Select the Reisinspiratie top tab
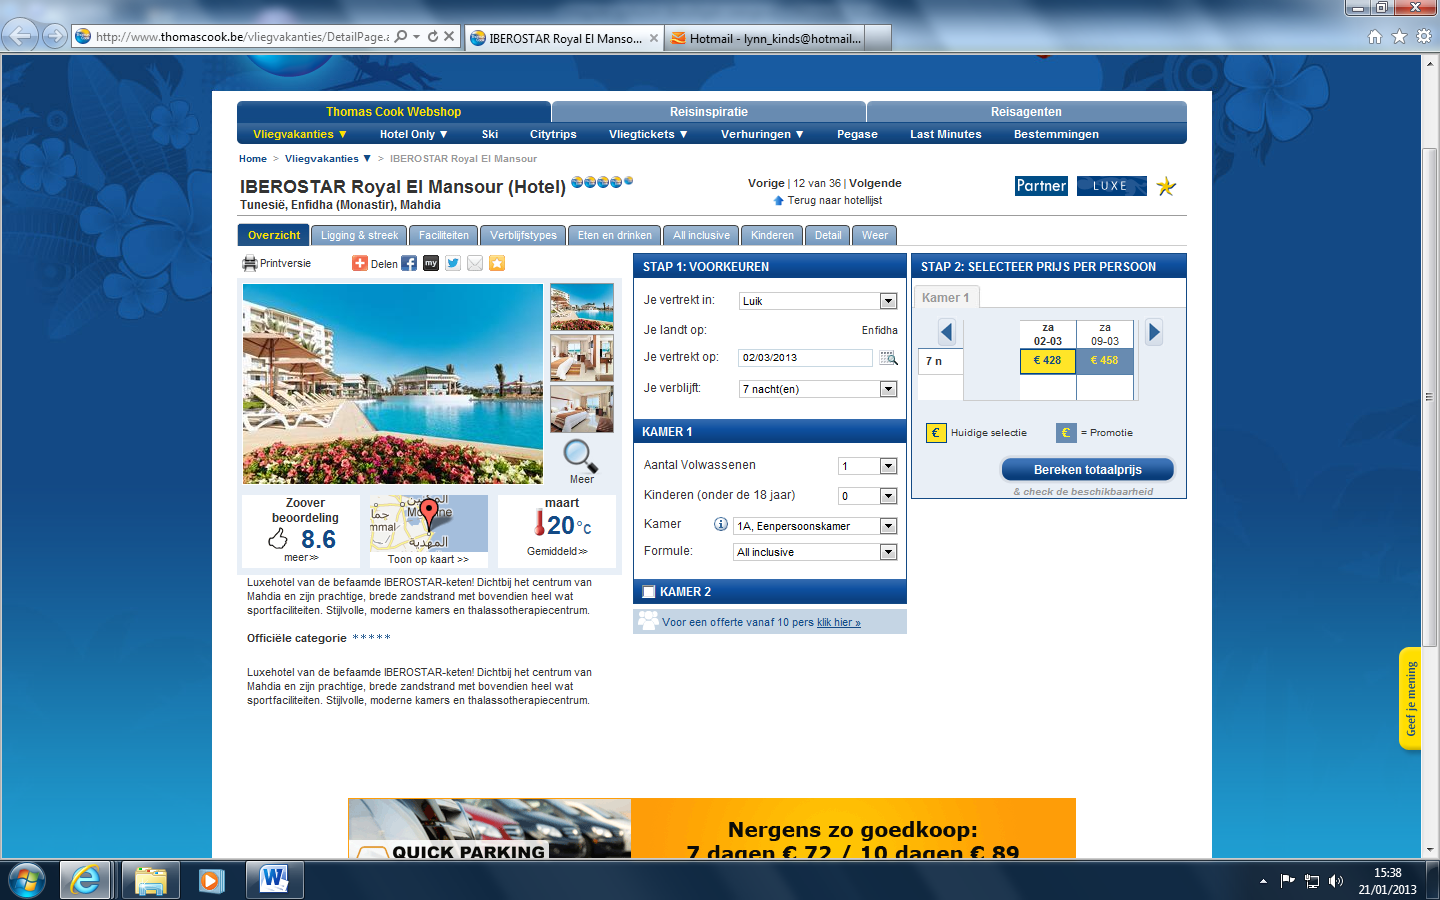This screenshot has height=900, width=1440. (709, 112)
